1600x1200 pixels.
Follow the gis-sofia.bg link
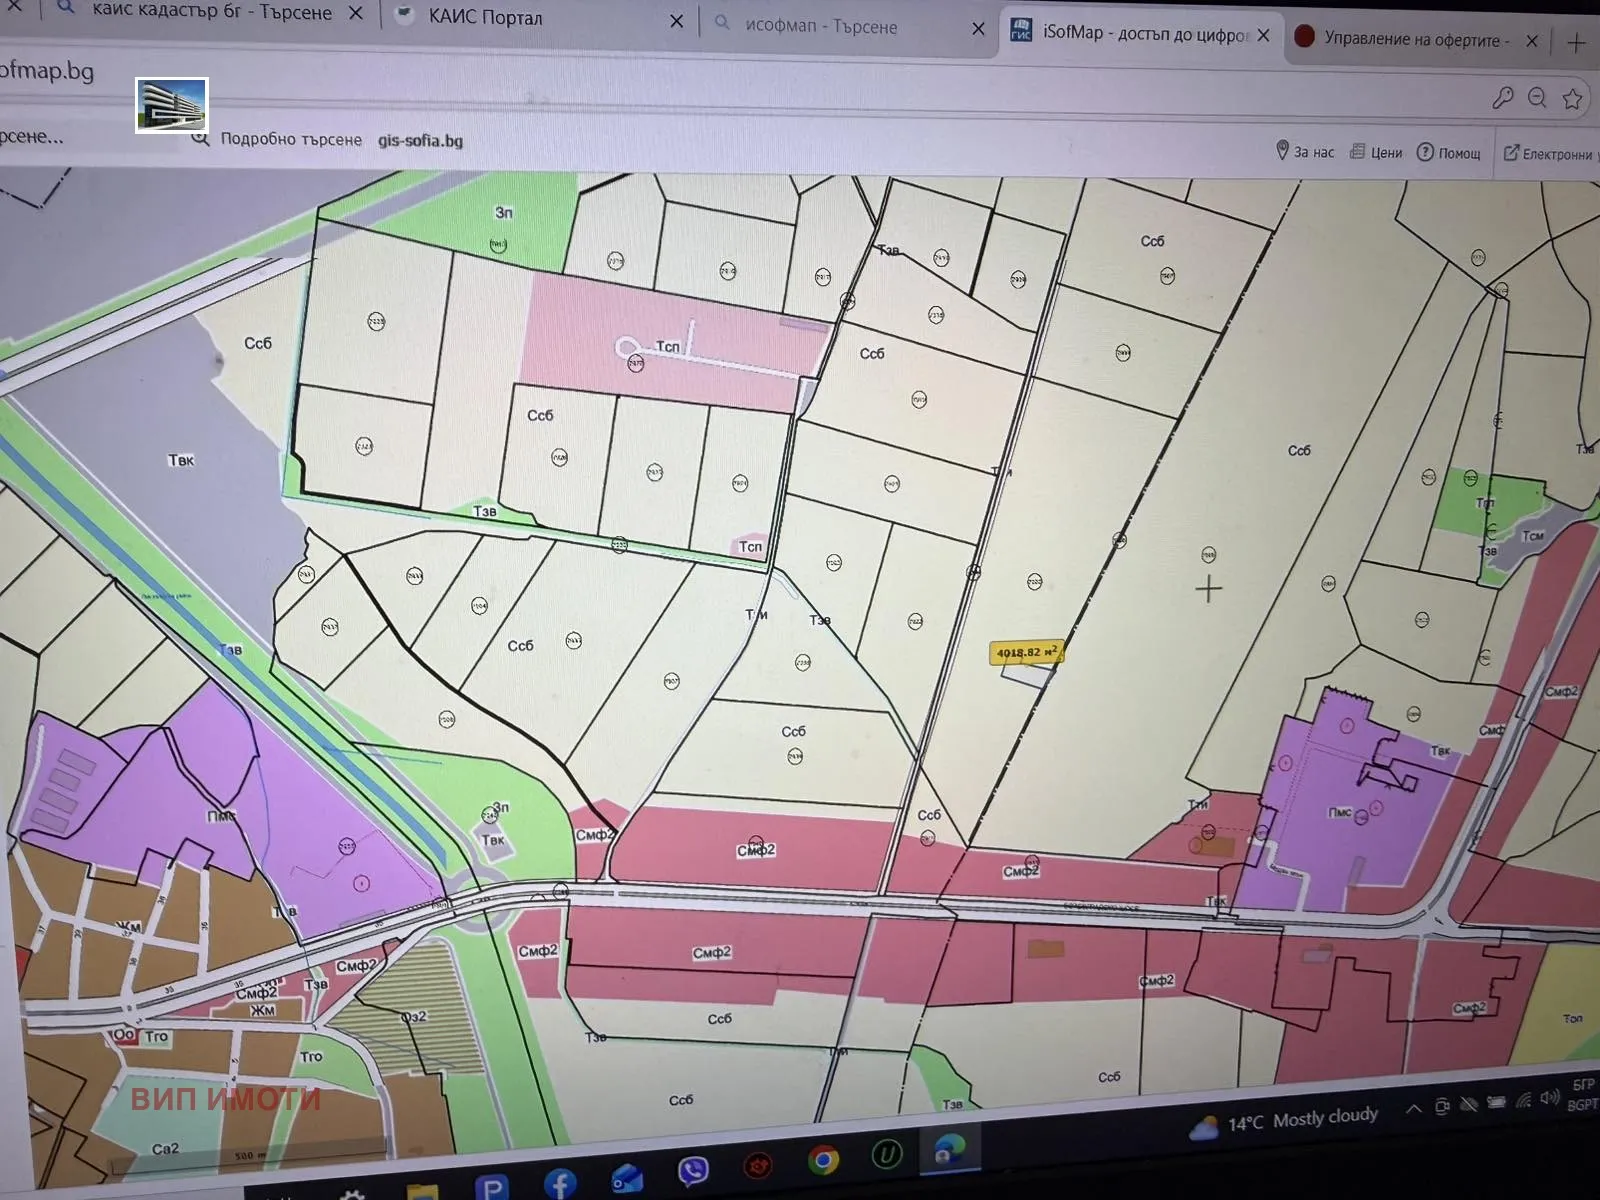tap(420, 140)
